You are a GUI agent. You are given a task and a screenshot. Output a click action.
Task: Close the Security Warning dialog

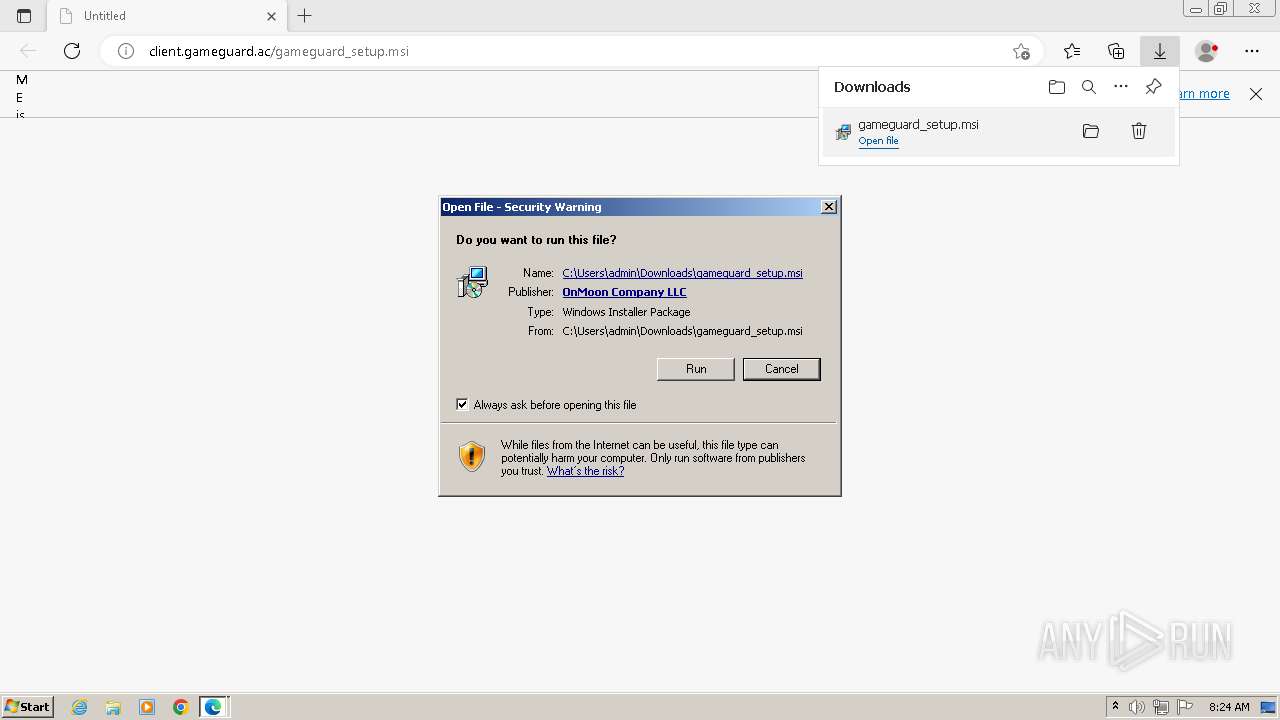coord(829,206)
